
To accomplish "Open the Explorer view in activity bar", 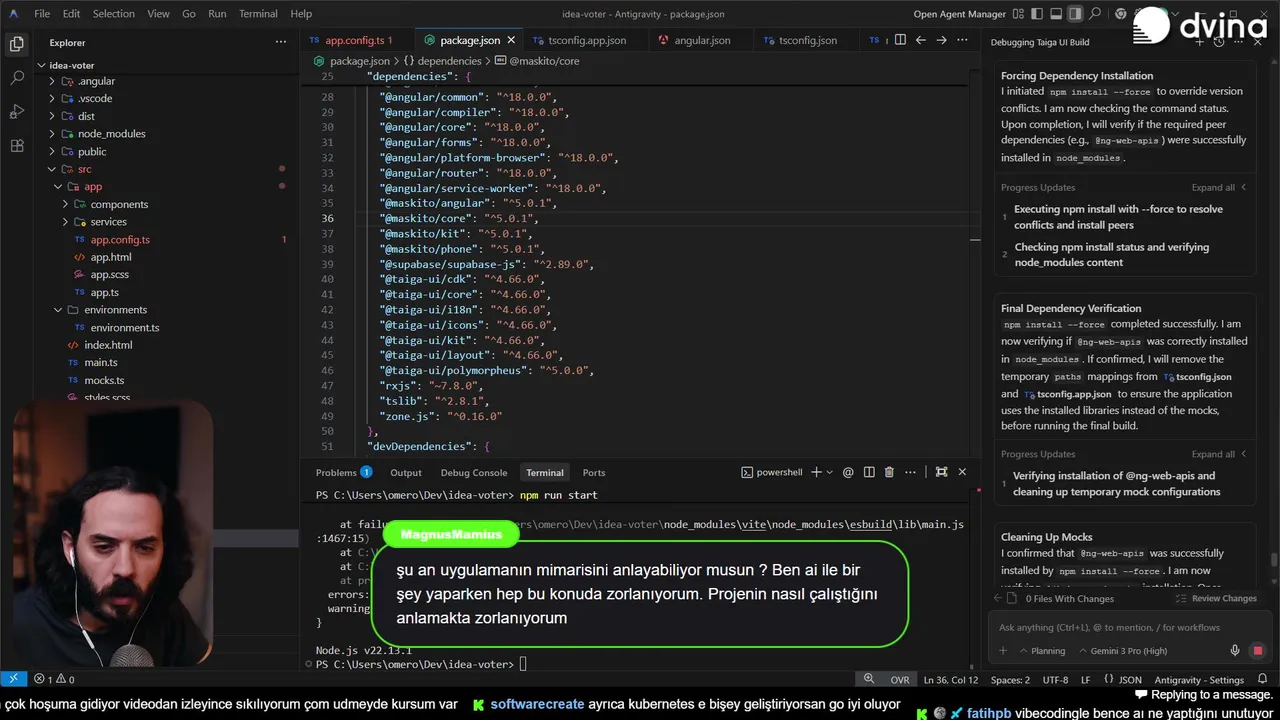I will [16, 44].
